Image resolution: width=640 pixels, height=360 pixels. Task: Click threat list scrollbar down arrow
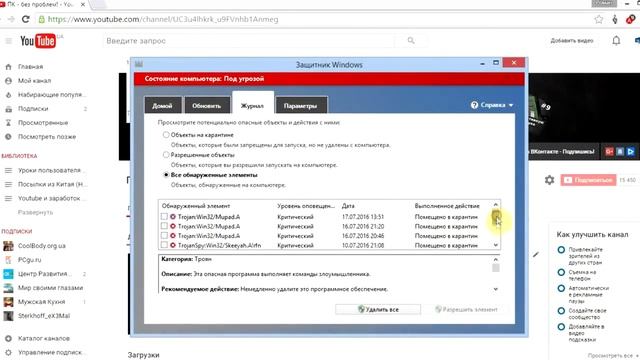[x=496, y=245]
